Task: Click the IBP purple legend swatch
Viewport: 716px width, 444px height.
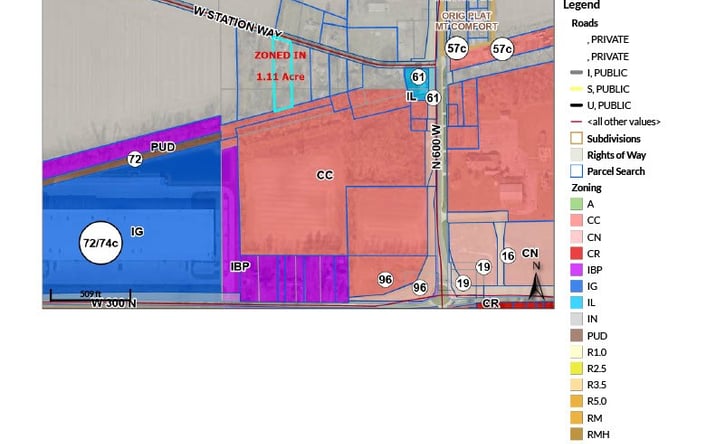Action: coord(576,270)
